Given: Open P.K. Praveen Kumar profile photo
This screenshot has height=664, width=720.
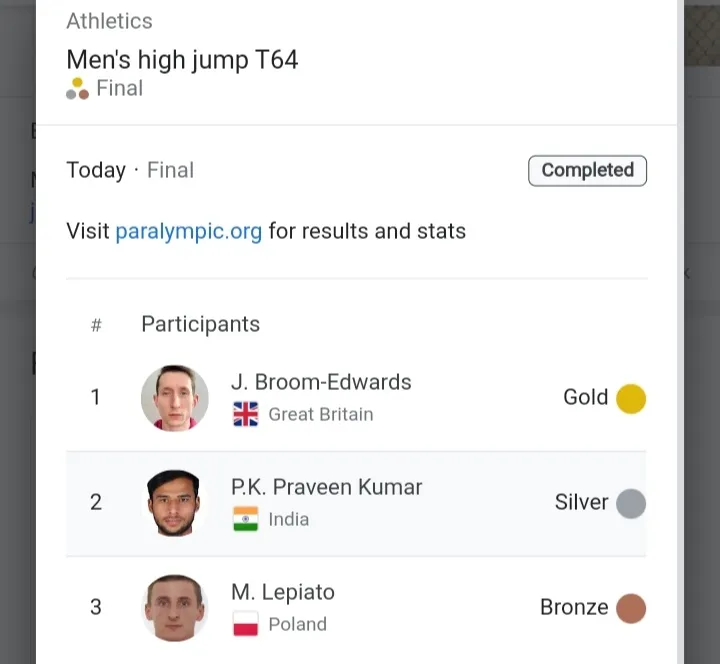Looking at the screenshot, I should click(174, 503).
